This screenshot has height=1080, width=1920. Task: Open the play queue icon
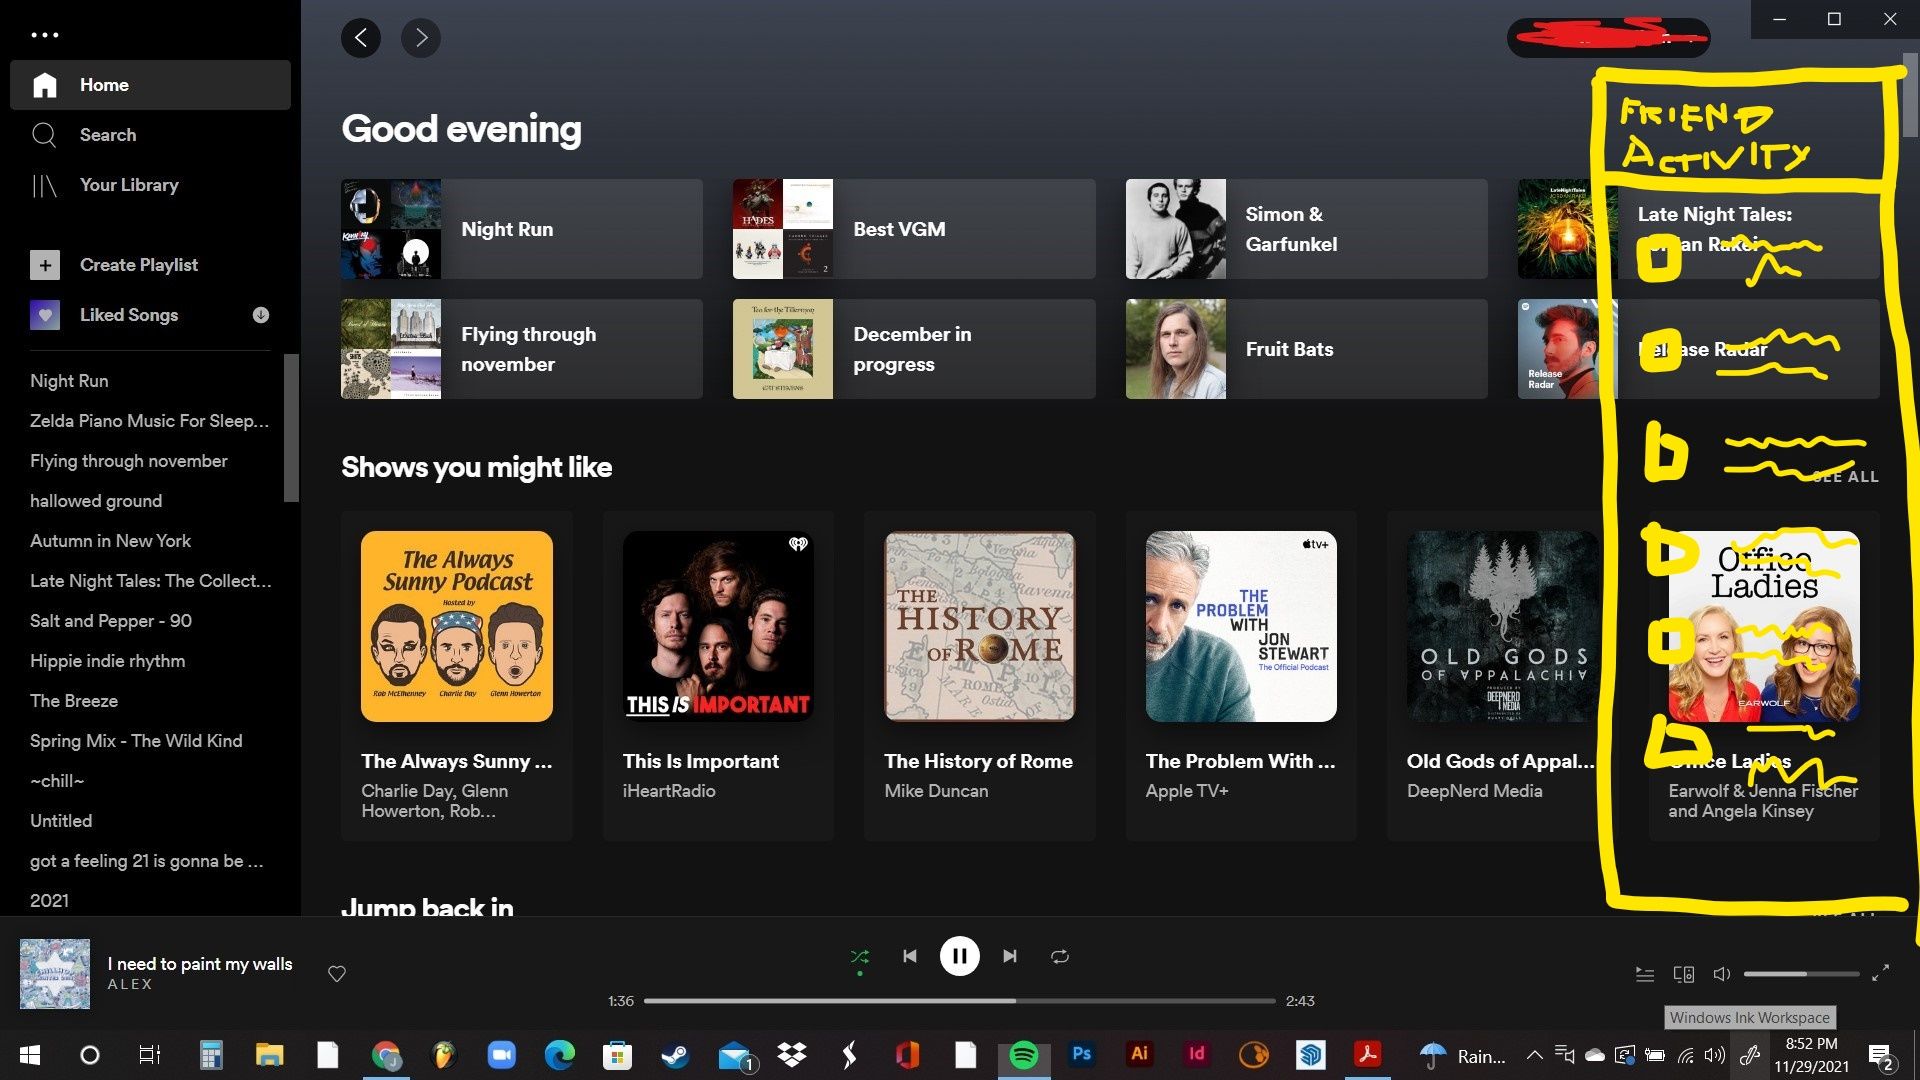coord(1644,974)
